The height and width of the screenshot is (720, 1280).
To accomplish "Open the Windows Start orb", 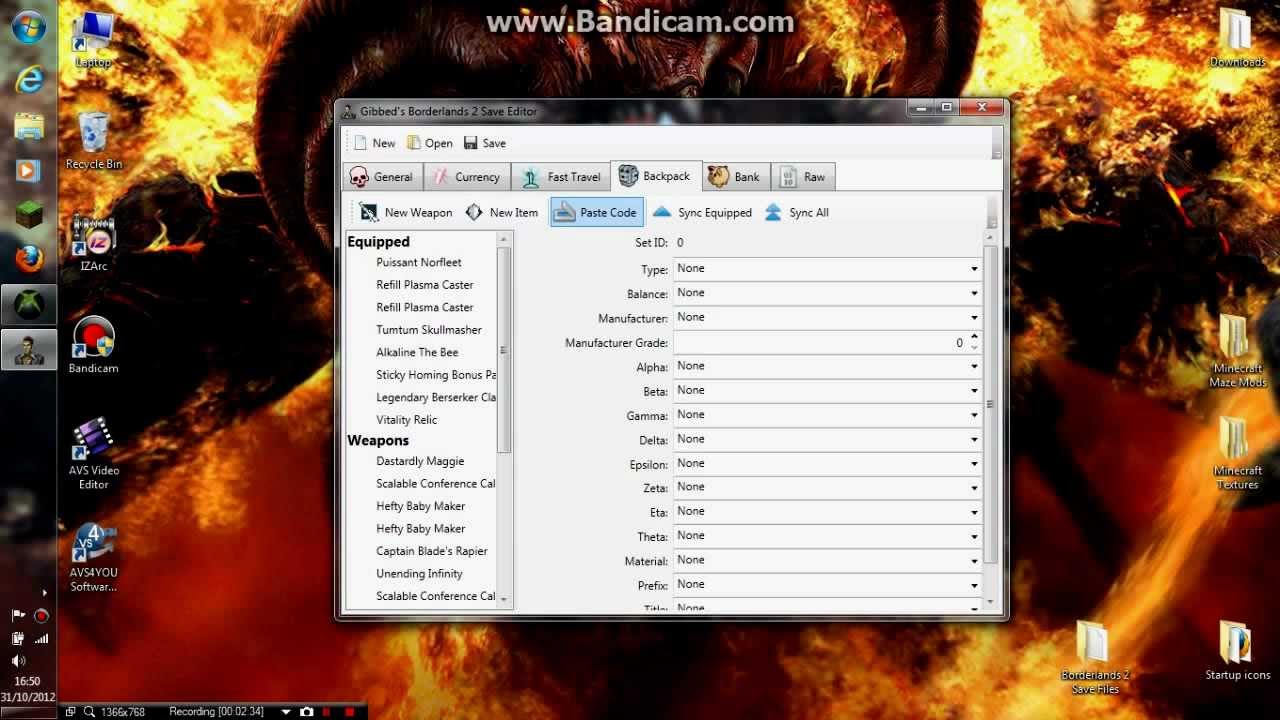I will [29, 27].
